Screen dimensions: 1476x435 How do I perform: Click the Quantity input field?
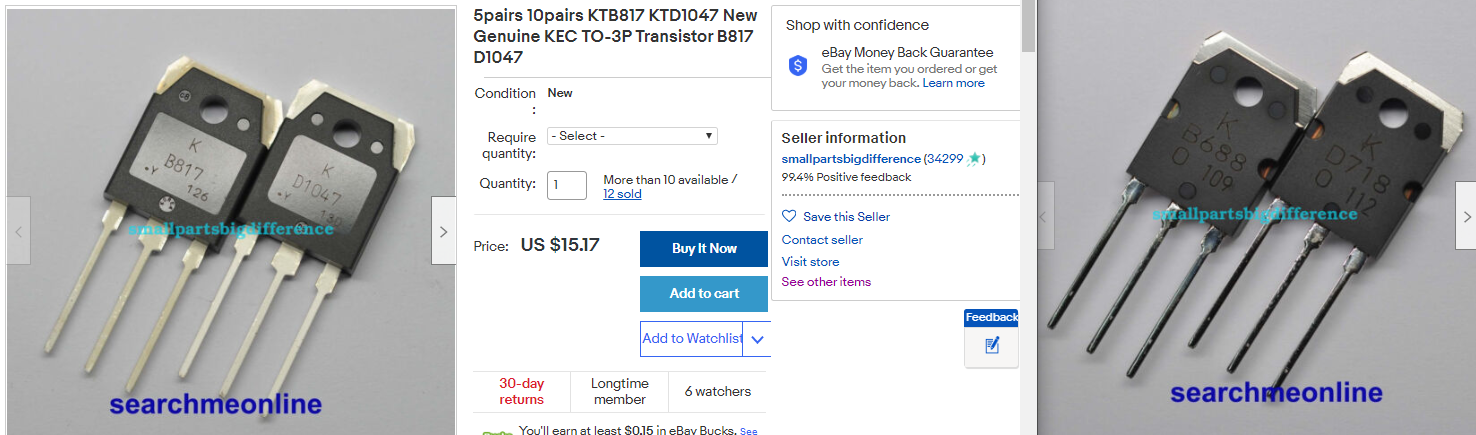pyautogui.click(x=567, y=184)
